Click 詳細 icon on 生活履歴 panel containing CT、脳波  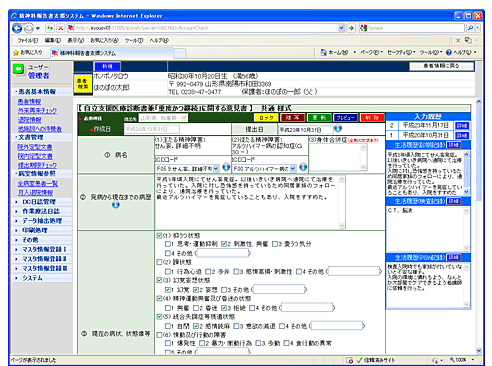click(453, 201)
